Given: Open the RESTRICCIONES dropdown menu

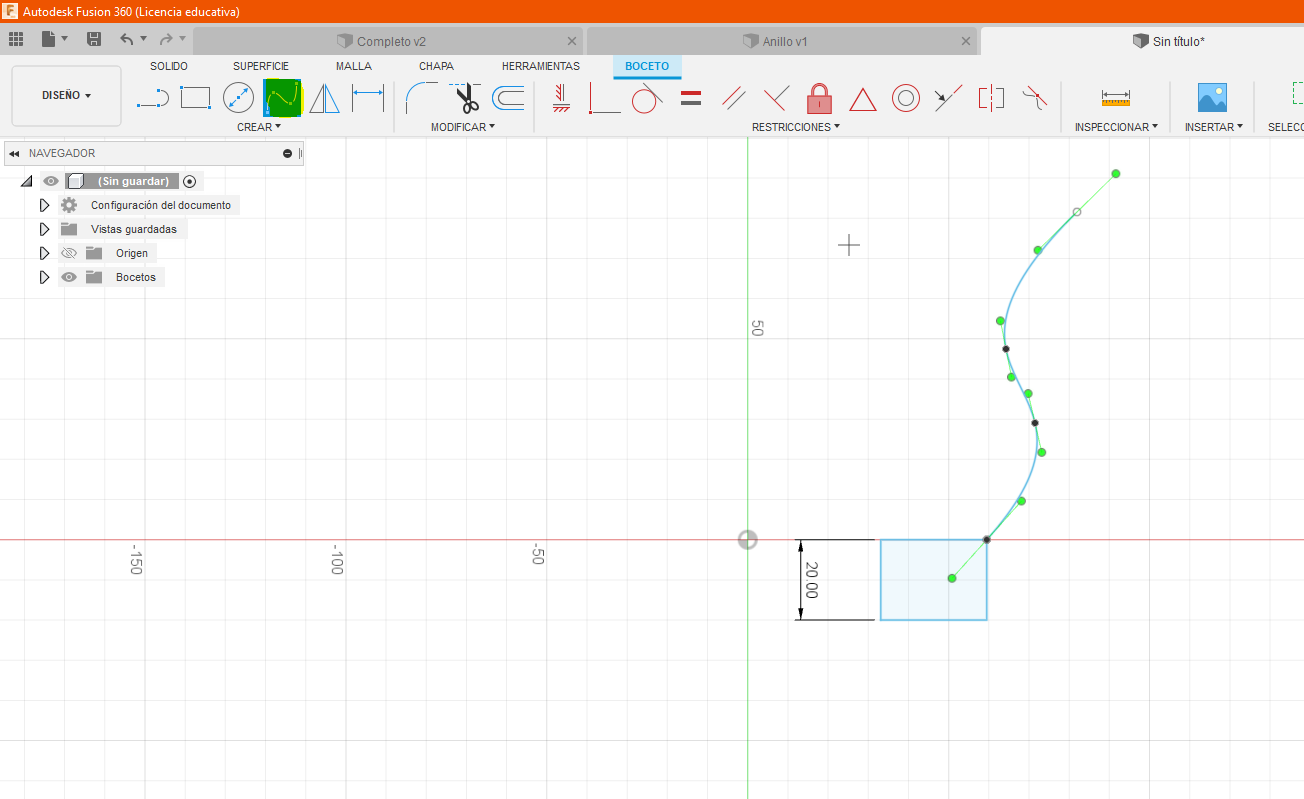Looking at the screenshot, I should [796, 127].
